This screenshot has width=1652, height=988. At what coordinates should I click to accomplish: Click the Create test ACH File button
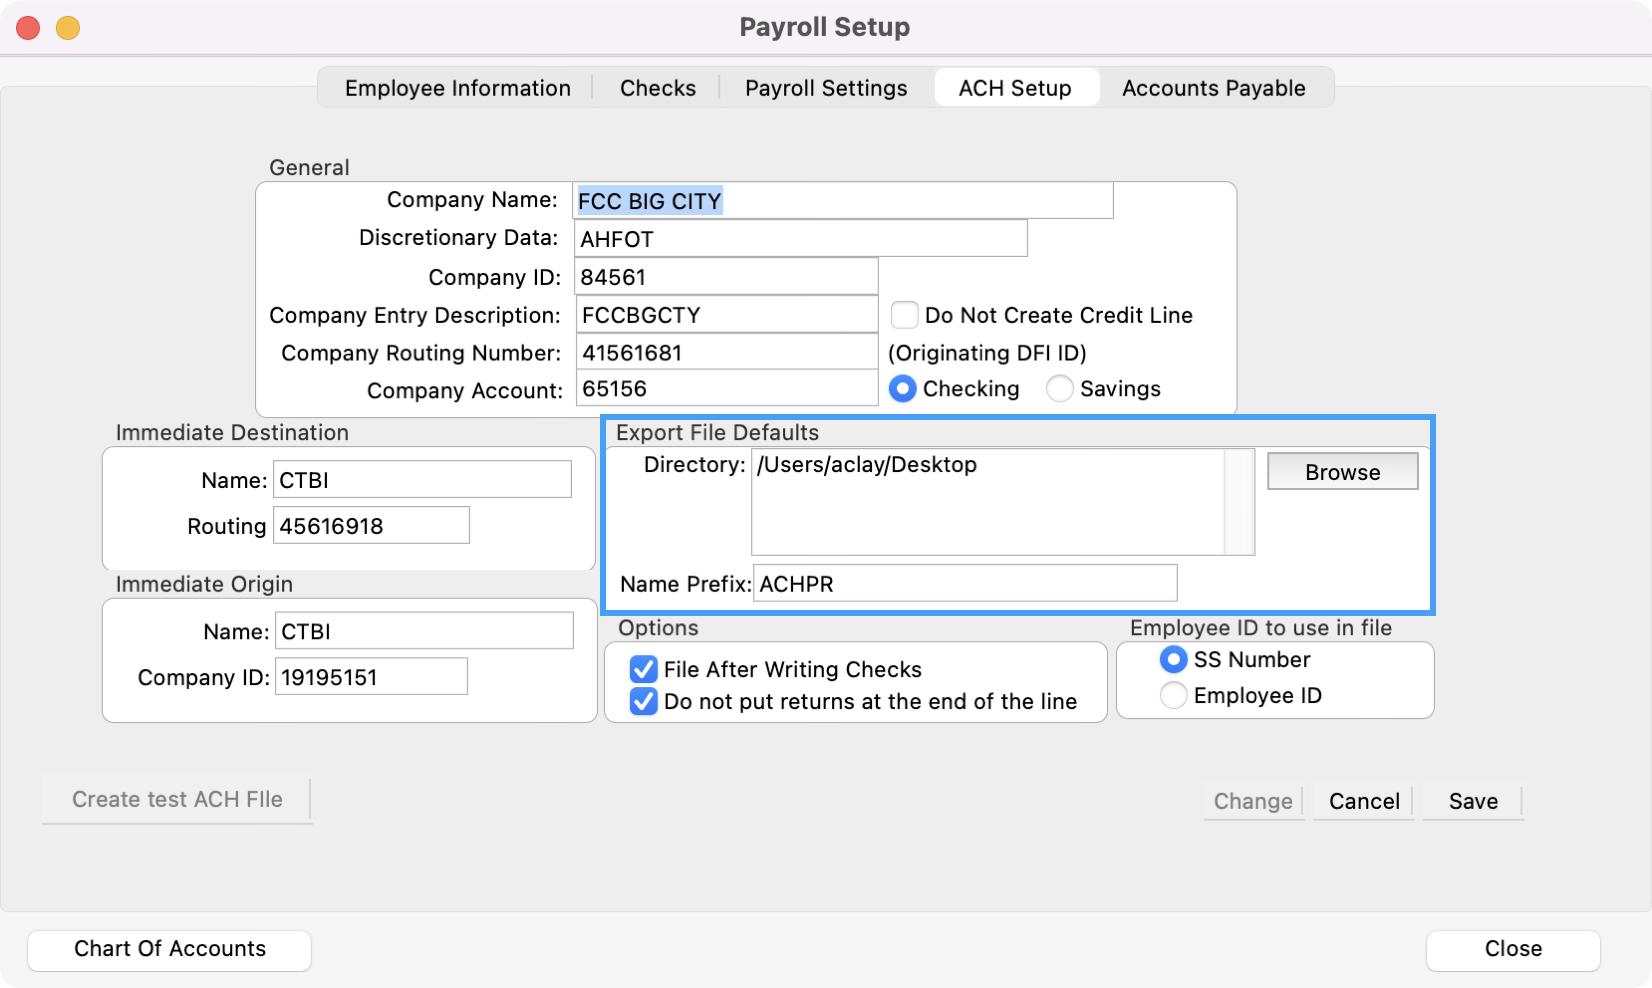pyautogui.click(x=177, y=800)
